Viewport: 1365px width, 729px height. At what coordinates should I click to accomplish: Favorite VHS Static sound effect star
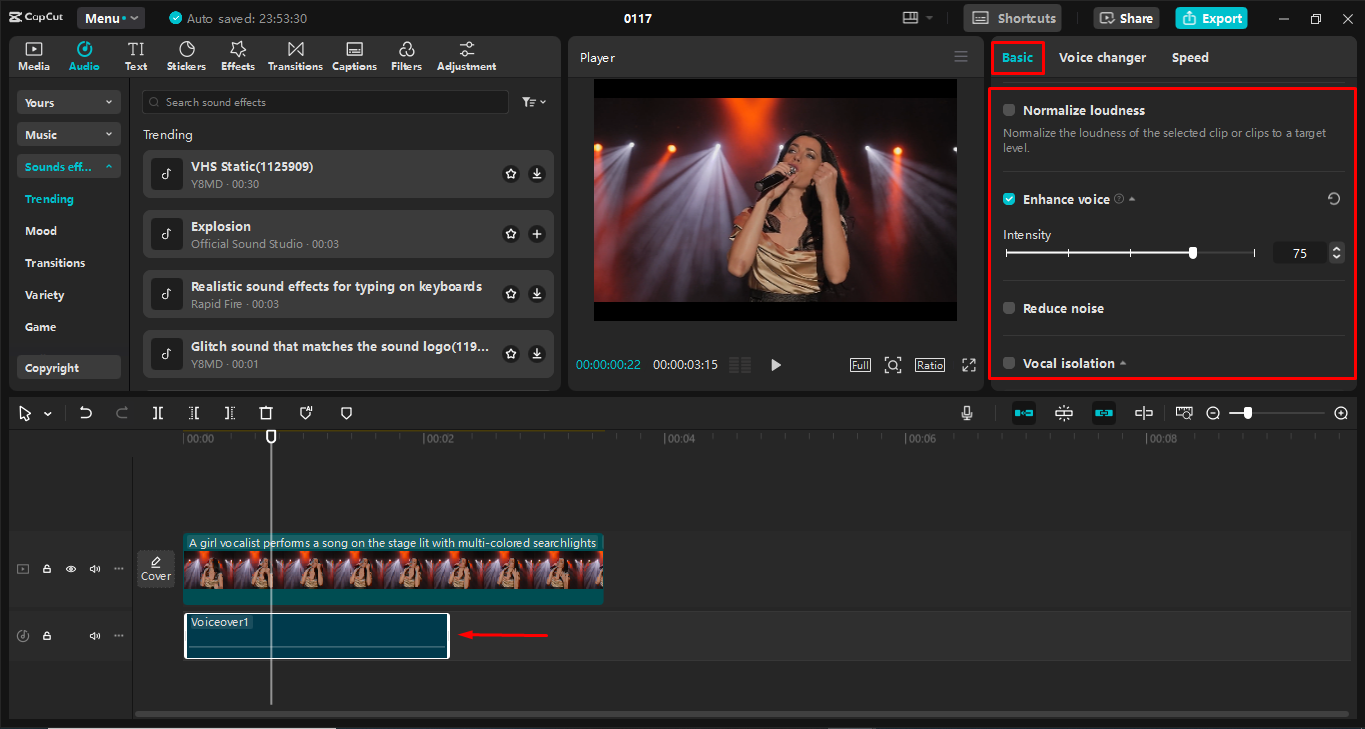[x=511, y=174]
